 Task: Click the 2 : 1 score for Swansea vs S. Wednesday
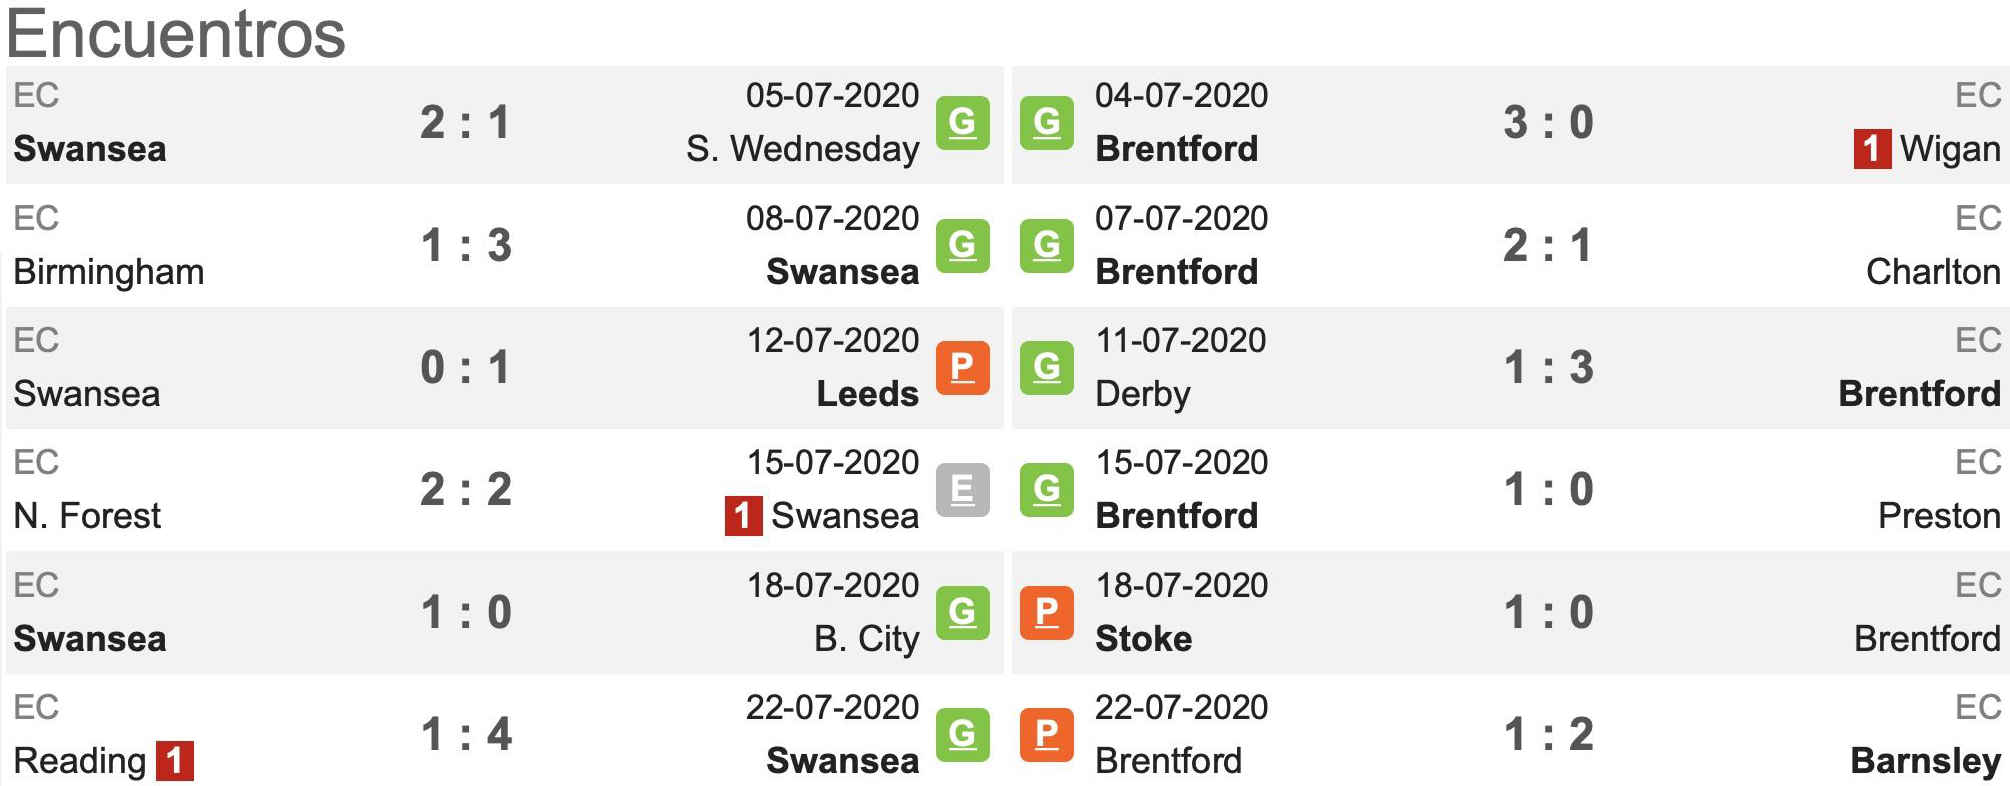click(x=465, y=123)
